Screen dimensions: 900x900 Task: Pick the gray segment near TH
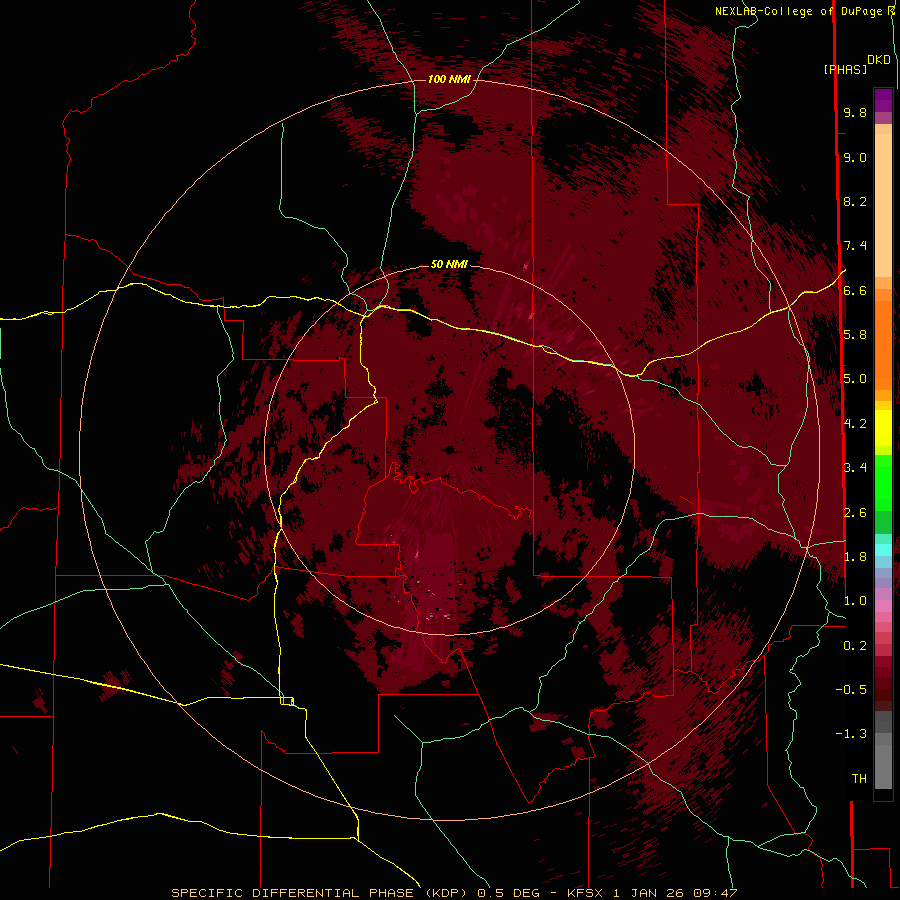[x=883, y=763]
